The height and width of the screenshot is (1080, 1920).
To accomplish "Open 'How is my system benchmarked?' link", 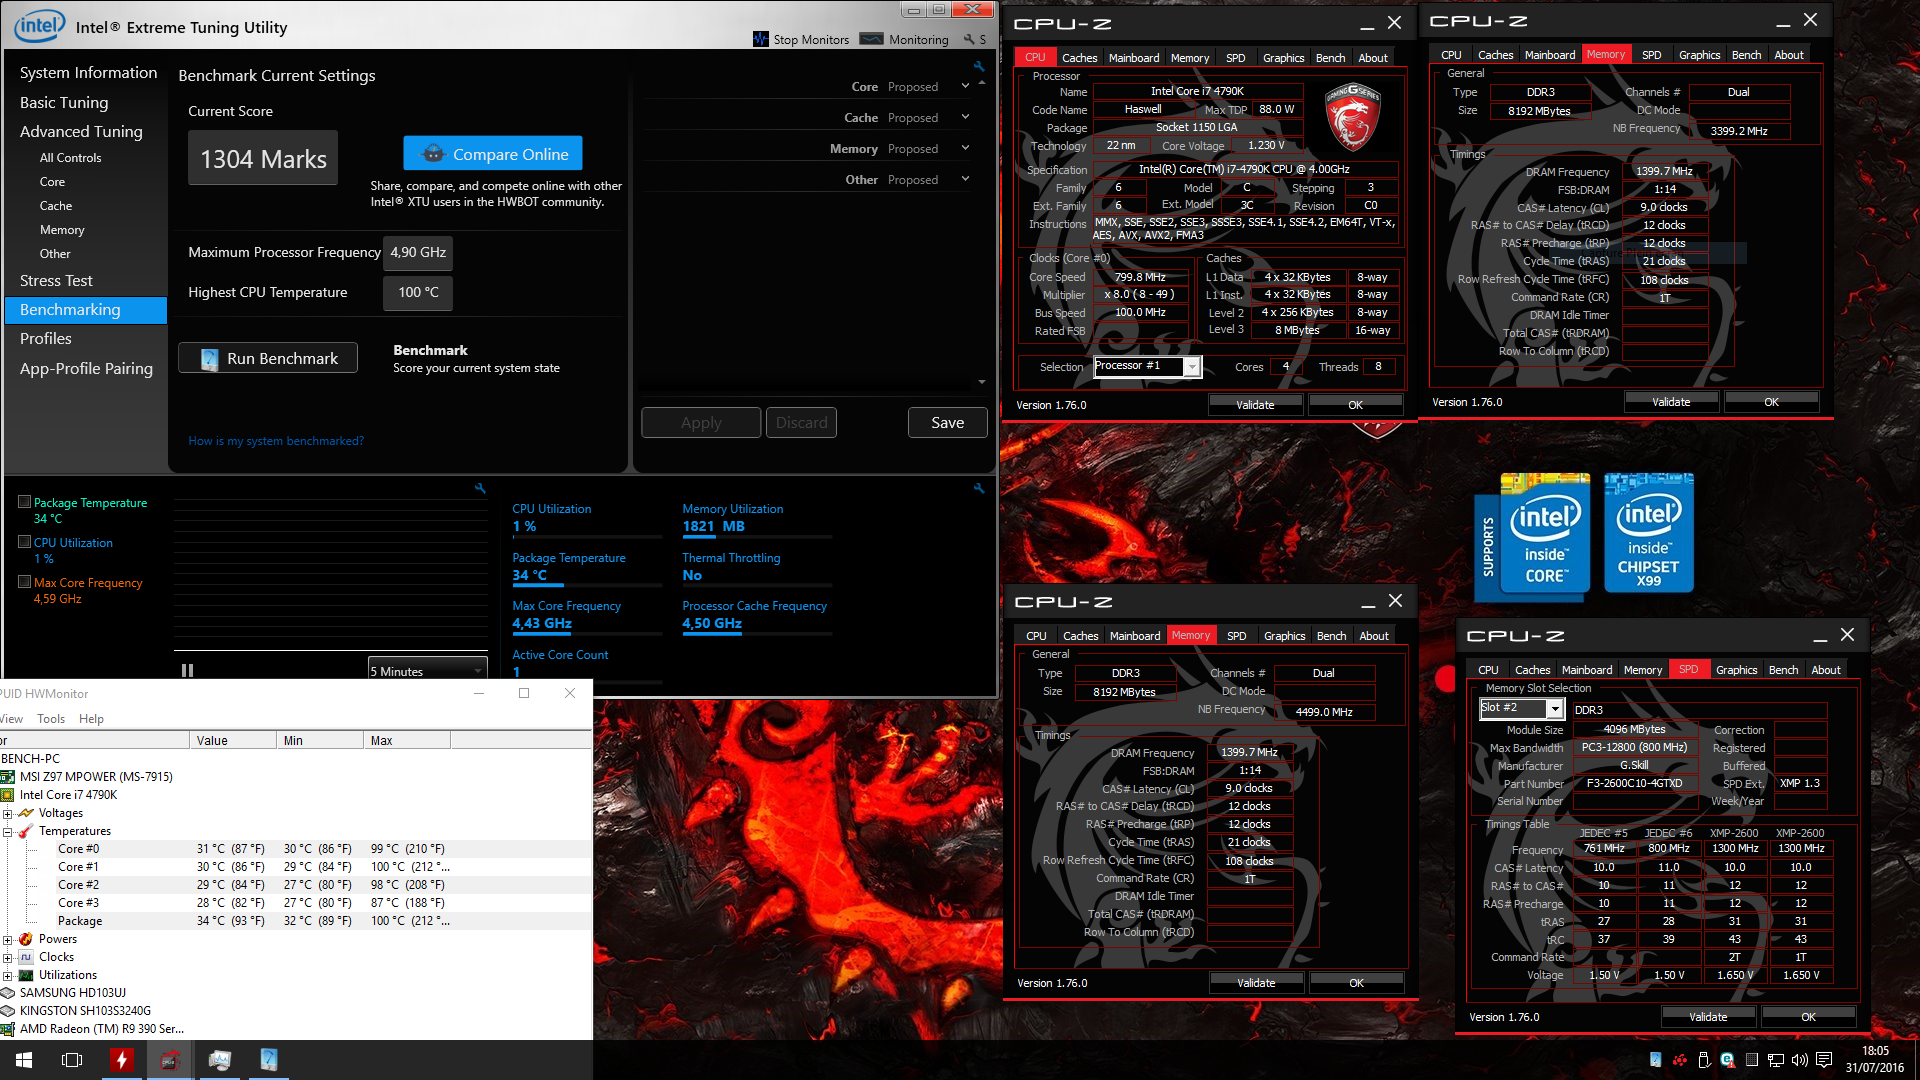I will point(276,441).
